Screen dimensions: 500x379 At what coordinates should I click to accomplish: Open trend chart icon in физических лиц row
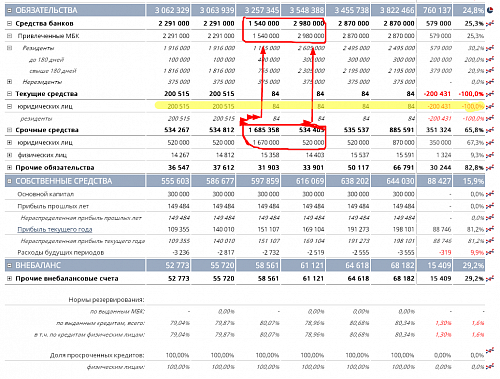(x=490, y=155)
